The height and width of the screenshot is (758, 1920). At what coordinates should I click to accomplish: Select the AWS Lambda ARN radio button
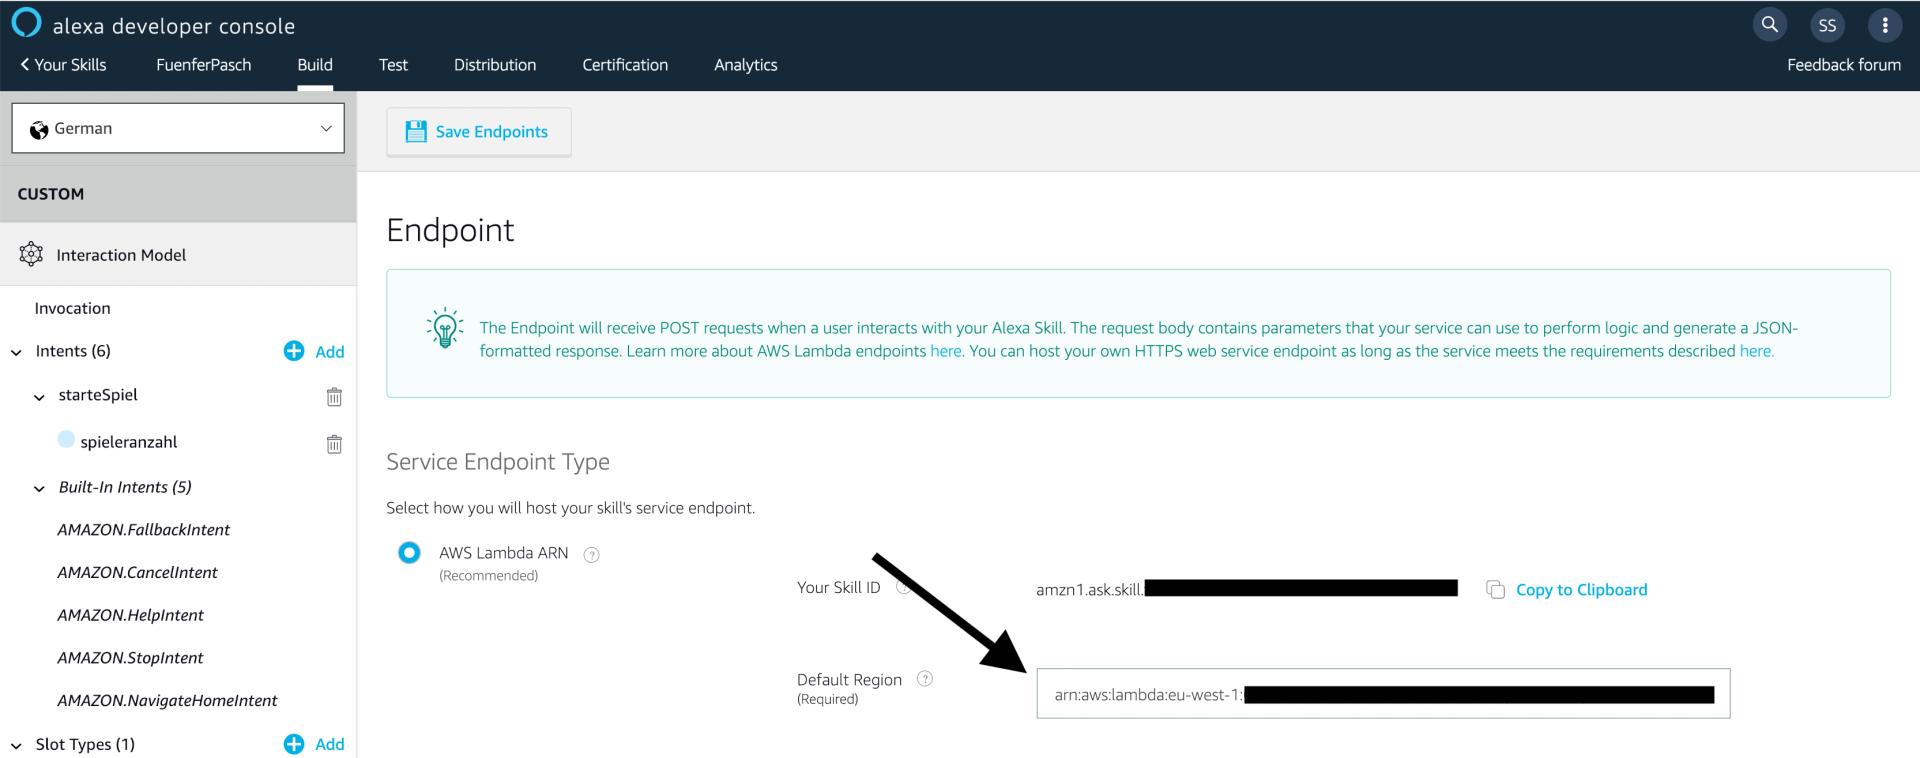pos(409,553)
